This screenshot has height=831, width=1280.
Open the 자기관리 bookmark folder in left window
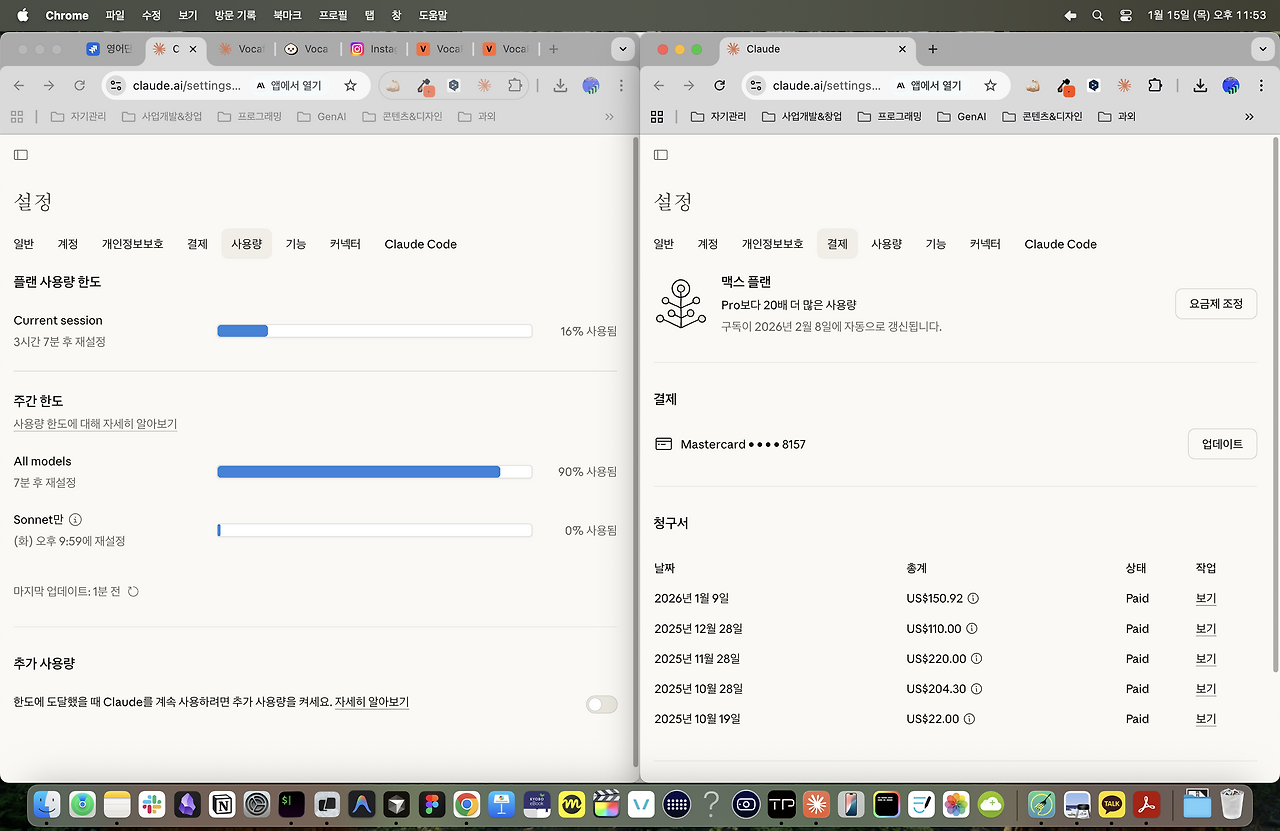pos(77,117)
